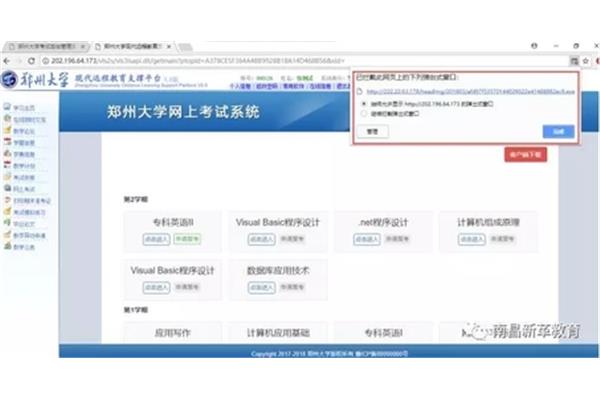This screenshot has width=600, height=400.
Task: Click the blue 完成 button in pop-up dialog
Action: [x=558, y=131]
